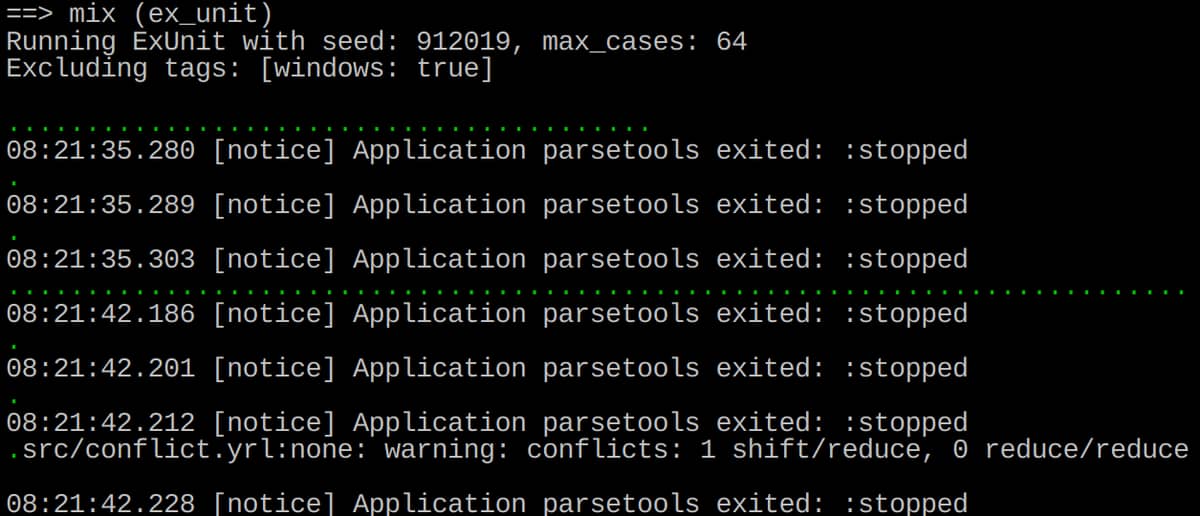The width and height of the screenshot is (1200, 516).
Task: Click the timestamp 08:21:42.228
Action: point(100,503)
